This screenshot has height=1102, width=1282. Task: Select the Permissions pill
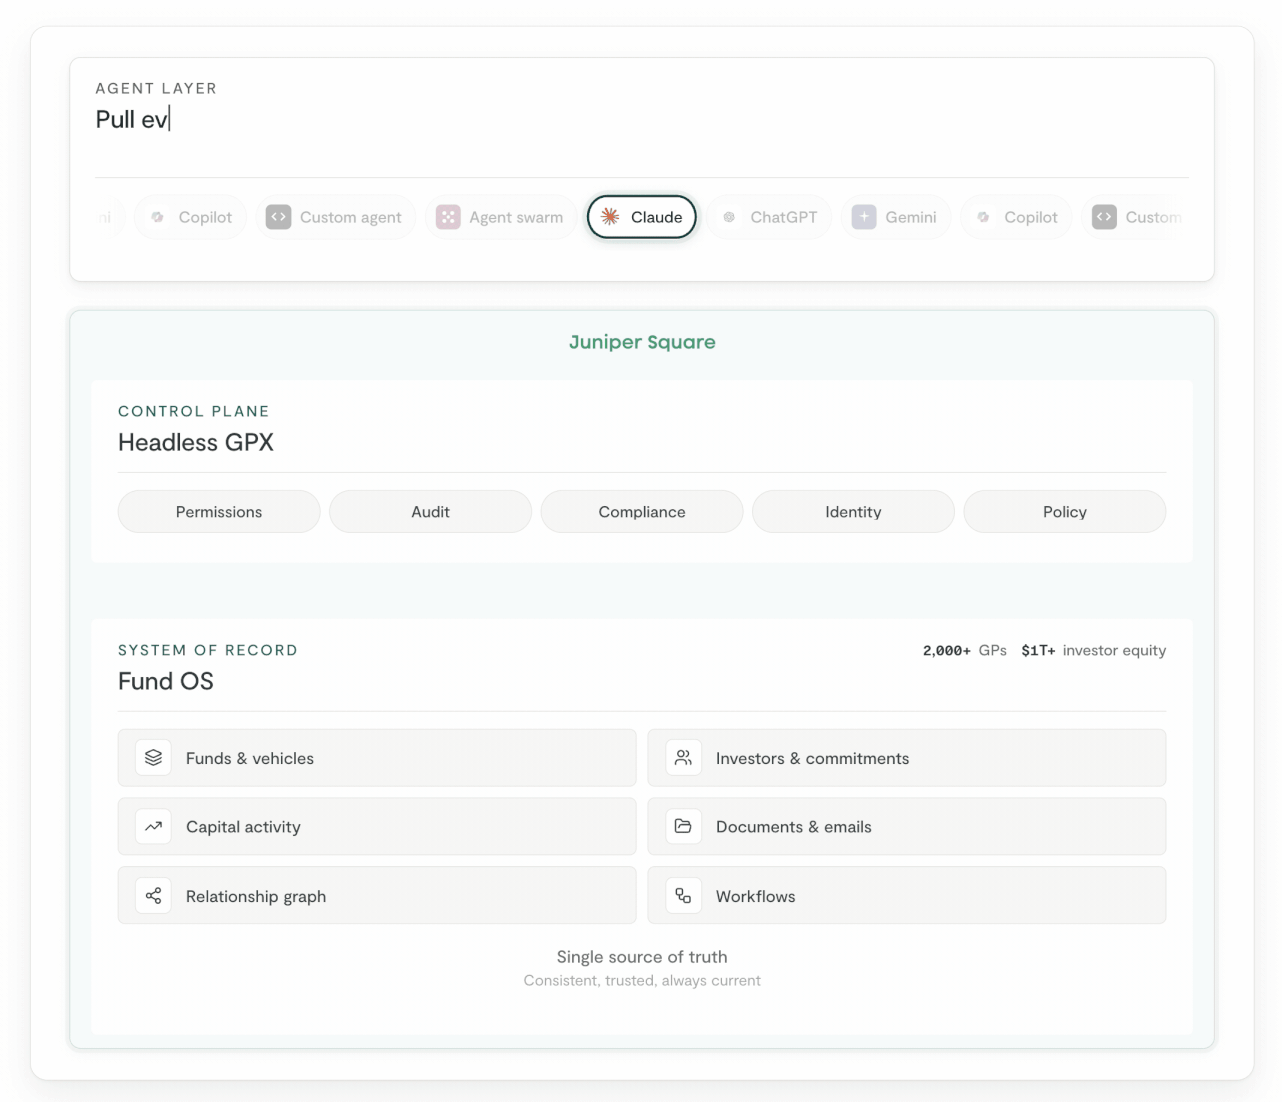click(219, 512)
